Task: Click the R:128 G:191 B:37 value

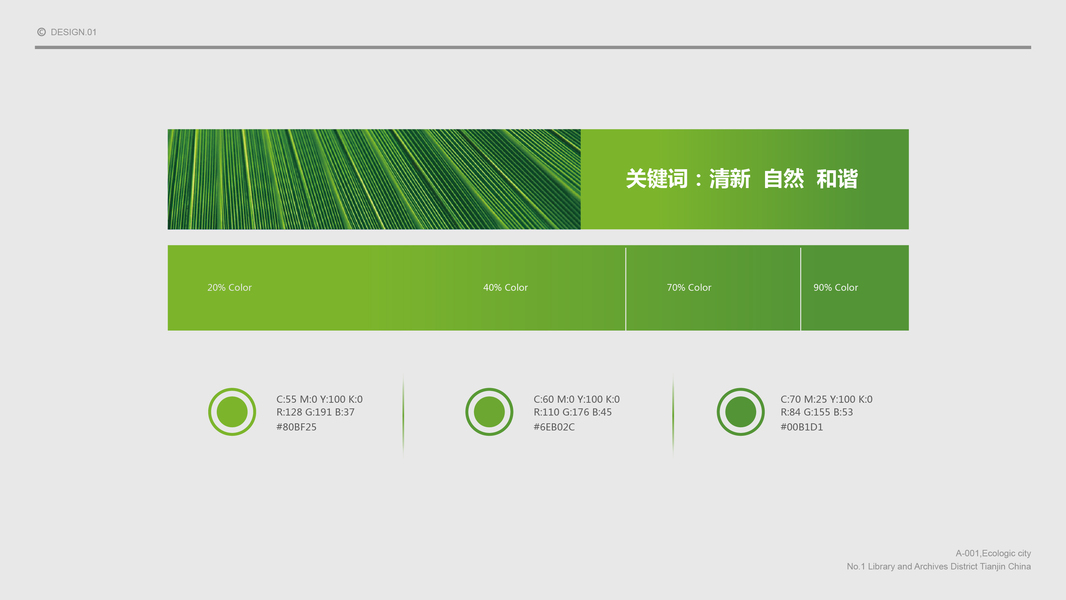Action: [x=315, y=412]
